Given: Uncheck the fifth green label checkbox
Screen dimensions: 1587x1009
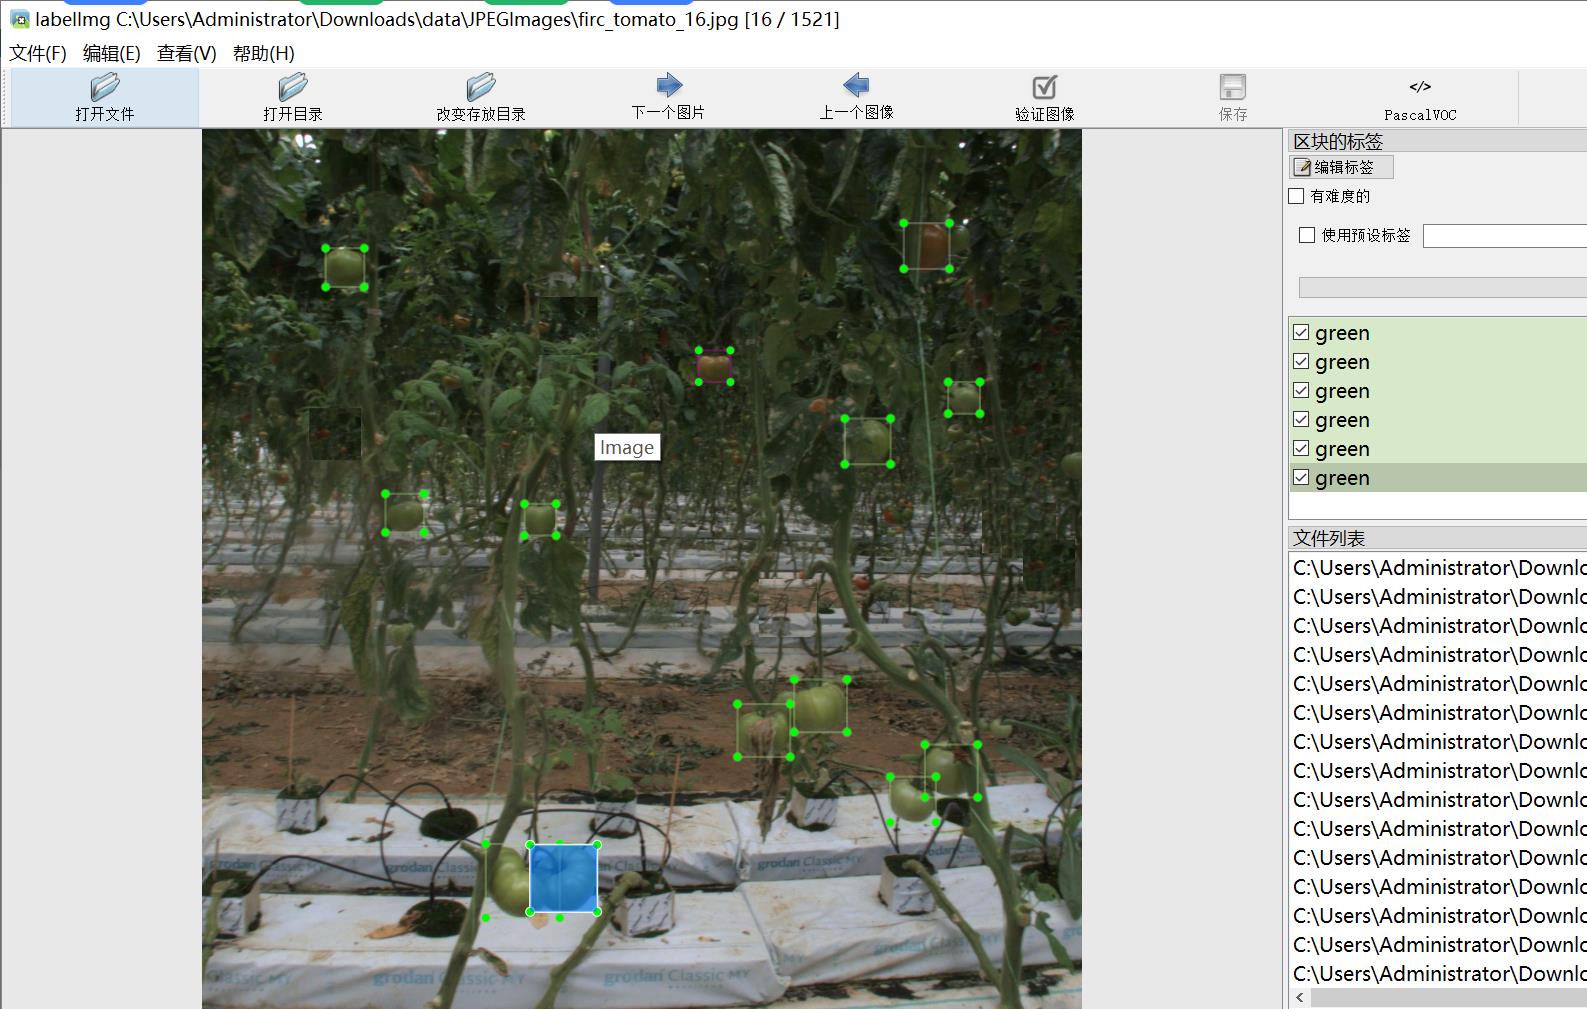Looking at the screenshot, I should pyautogui.click(x=1301, y=448).
